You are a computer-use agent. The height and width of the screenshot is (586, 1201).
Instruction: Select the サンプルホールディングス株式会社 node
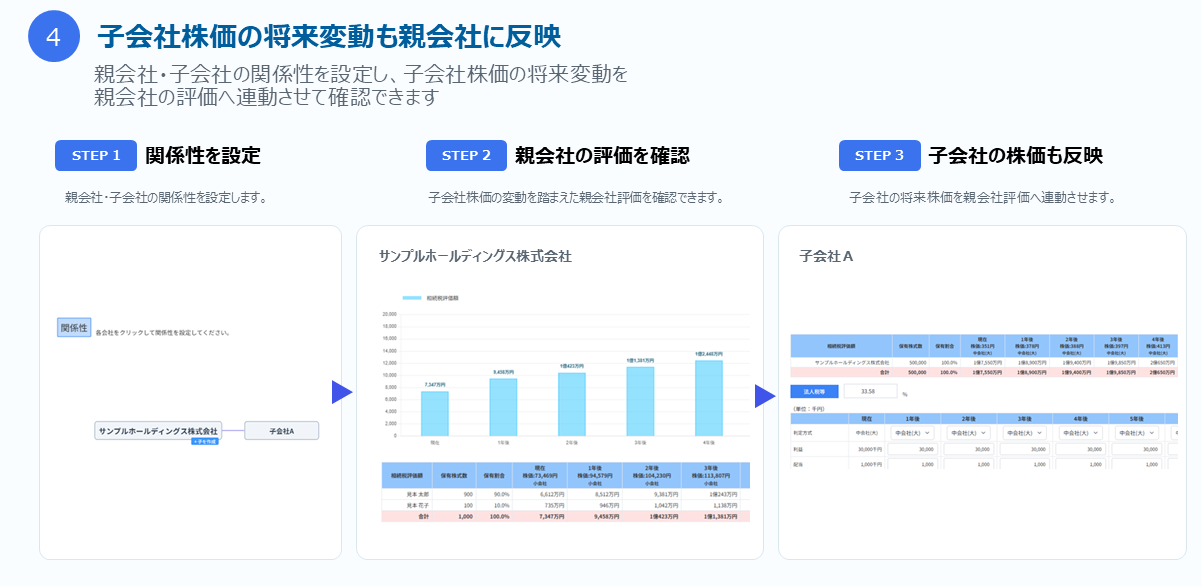(158, 431)
